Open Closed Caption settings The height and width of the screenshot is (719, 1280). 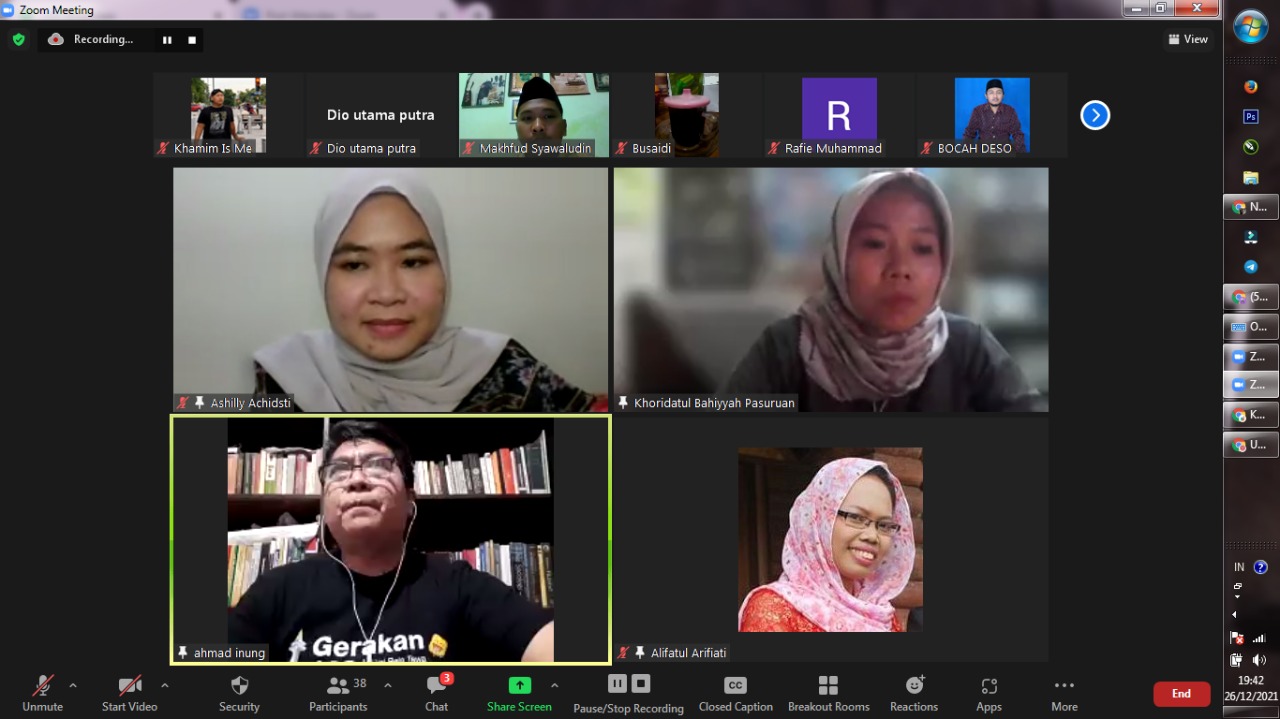pos(735,693)
